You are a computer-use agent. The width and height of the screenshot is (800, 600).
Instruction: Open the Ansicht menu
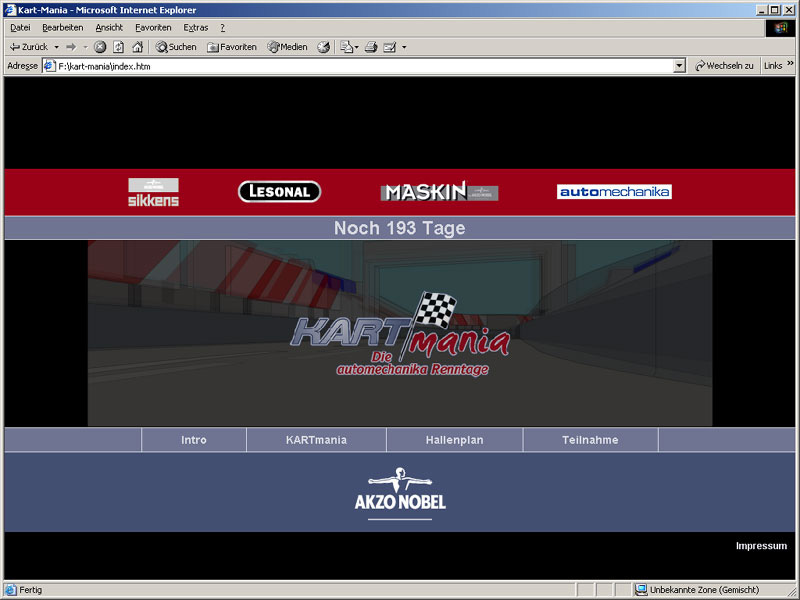point(109,28)
